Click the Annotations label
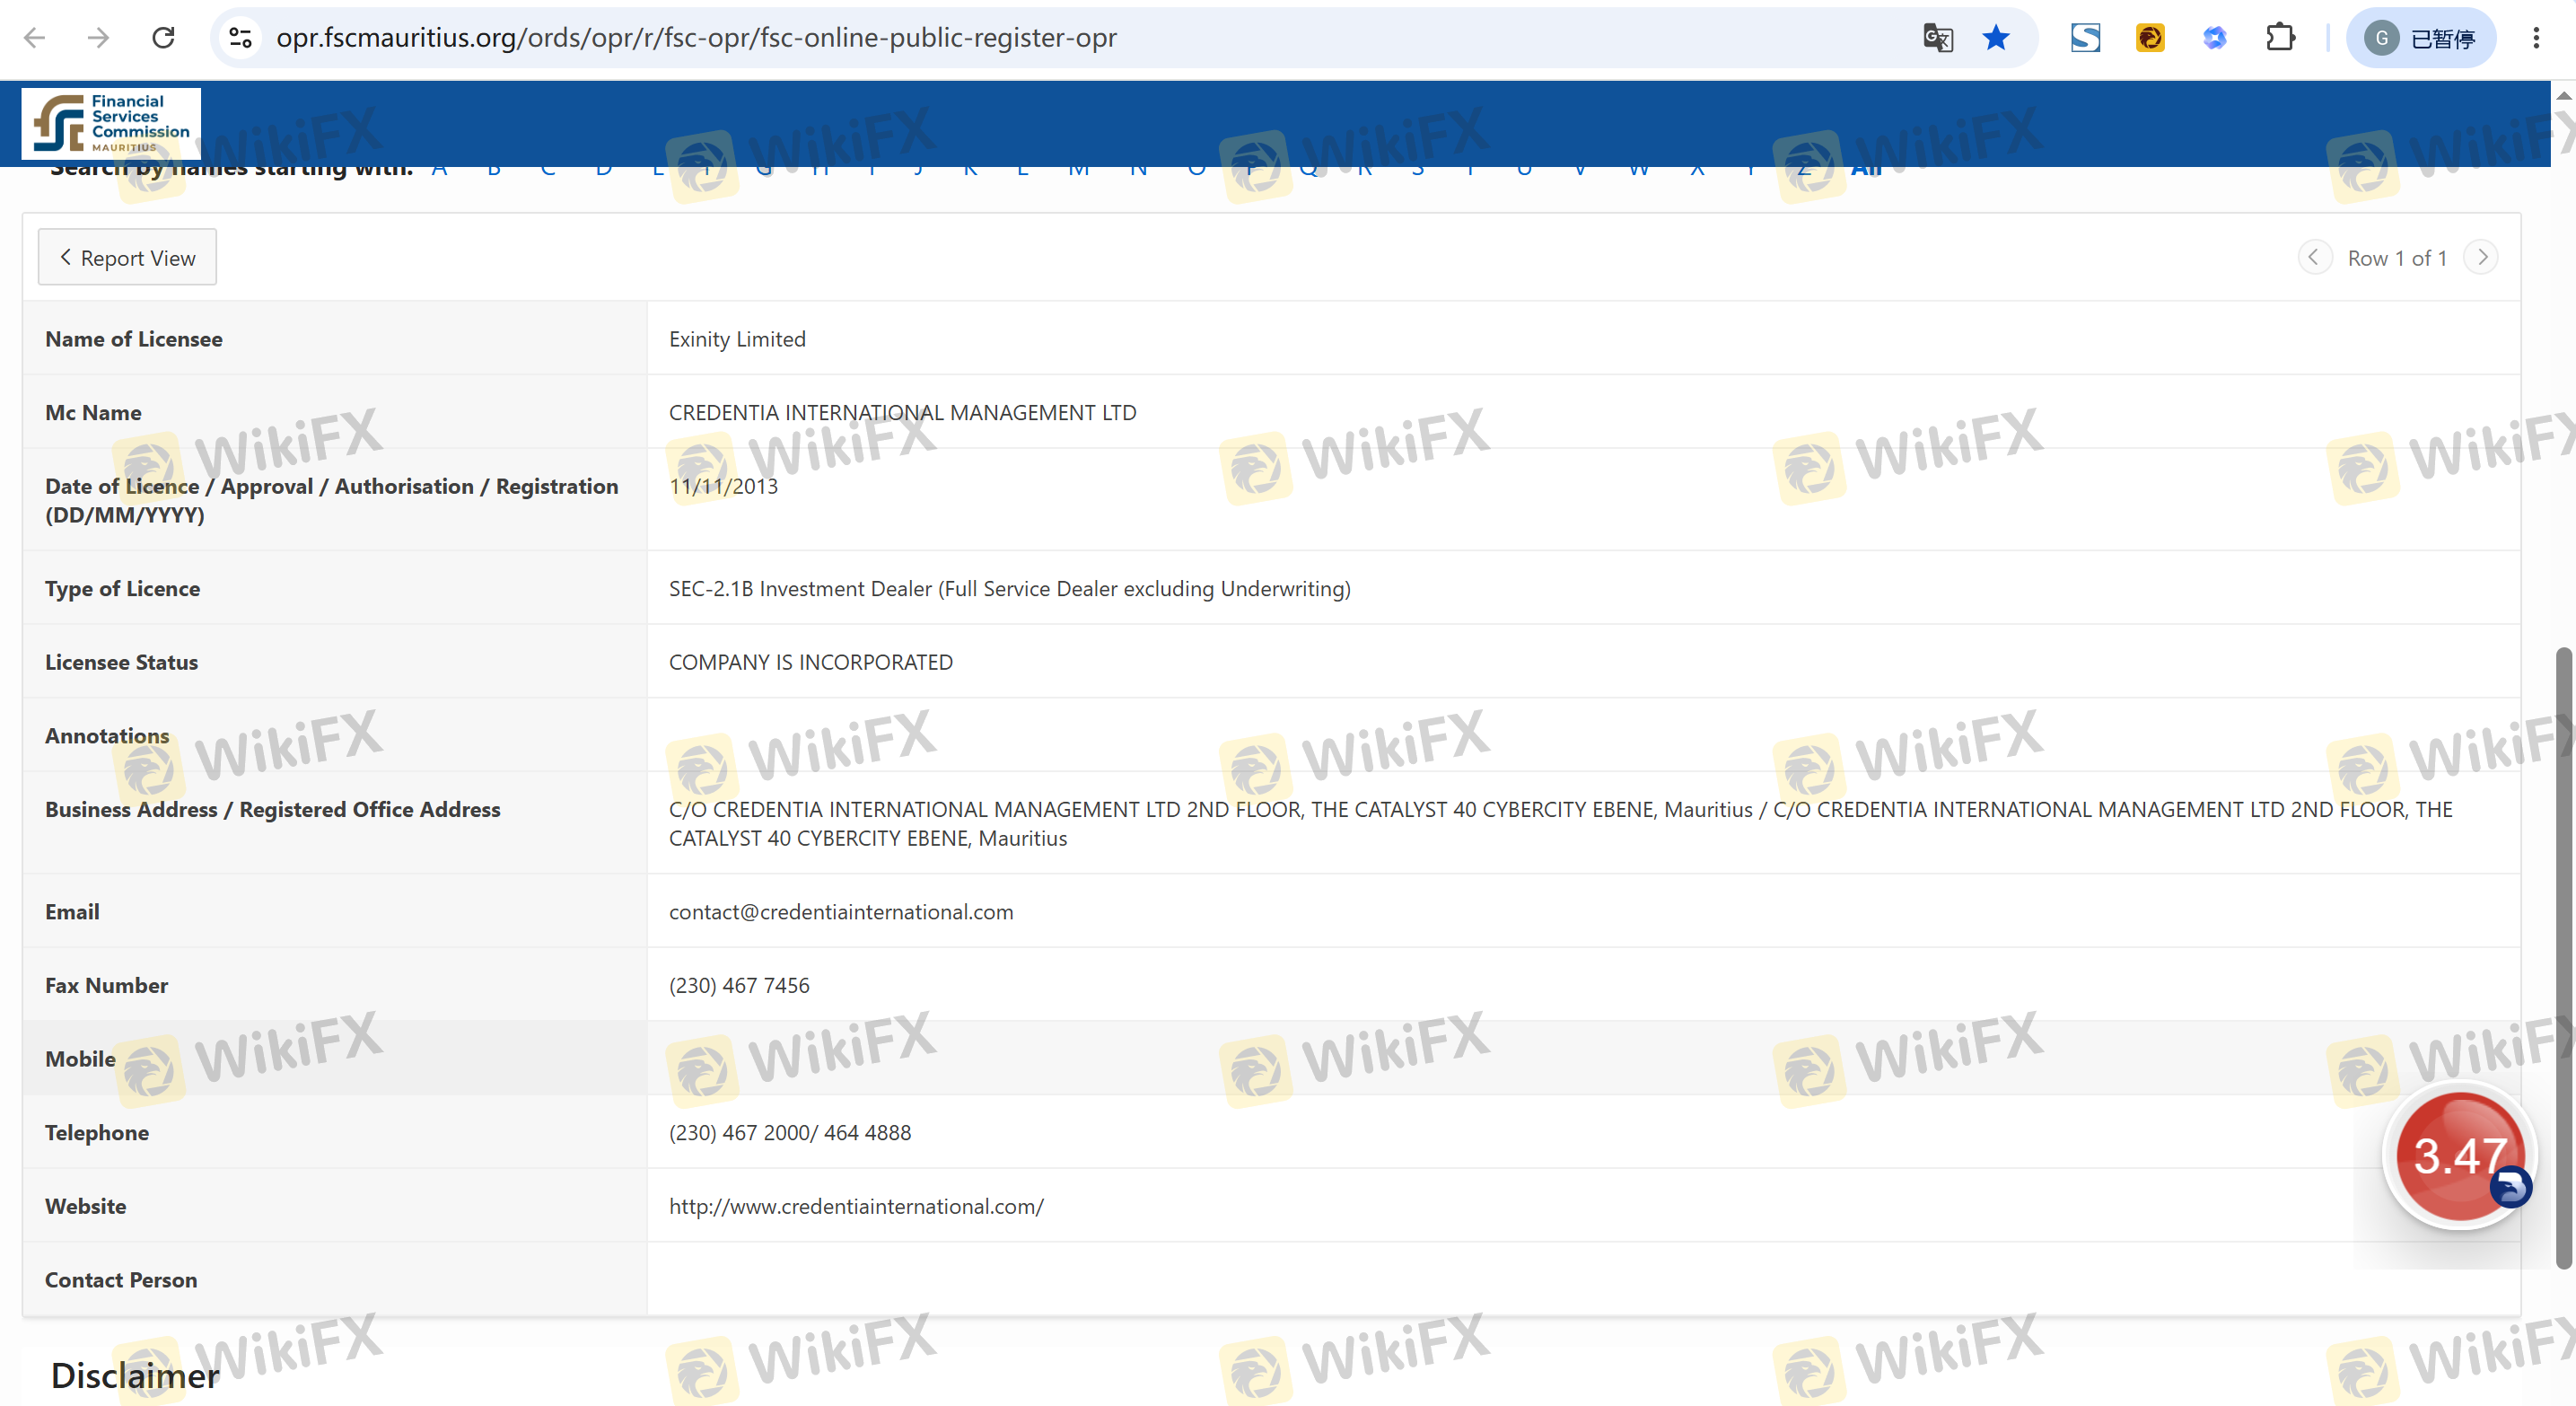2576x1406 pixels. [107, 736]
